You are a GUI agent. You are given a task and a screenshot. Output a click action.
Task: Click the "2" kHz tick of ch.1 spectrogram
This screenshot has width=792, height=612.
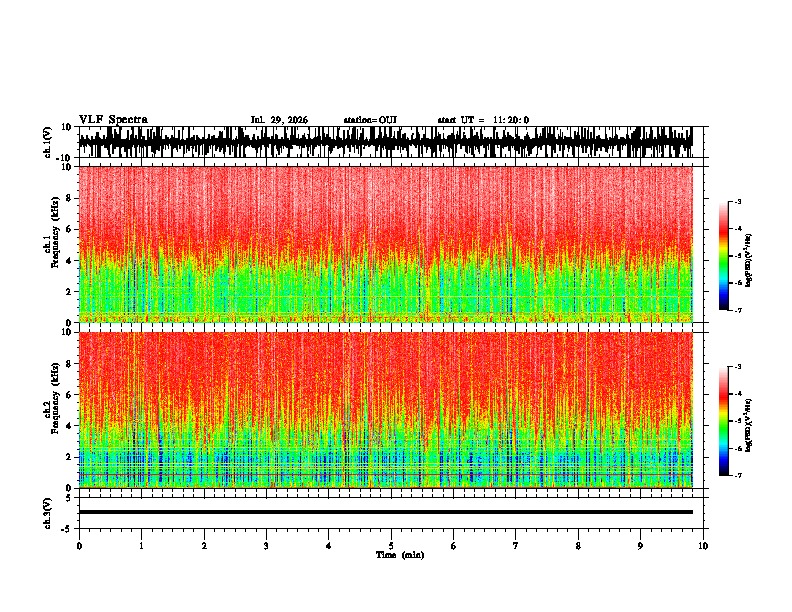(70, 292)
